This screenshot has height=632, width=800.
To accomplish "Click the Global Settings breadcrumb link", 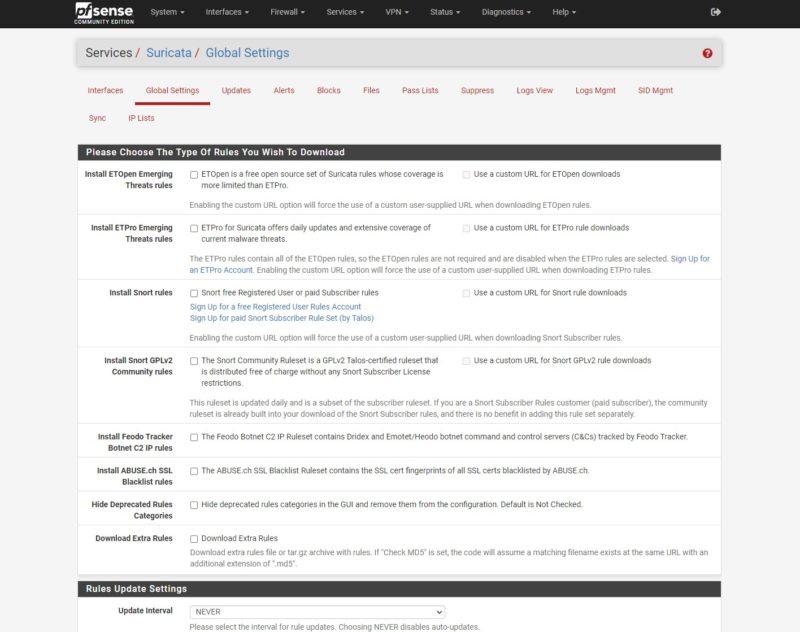I will [247, 53].
